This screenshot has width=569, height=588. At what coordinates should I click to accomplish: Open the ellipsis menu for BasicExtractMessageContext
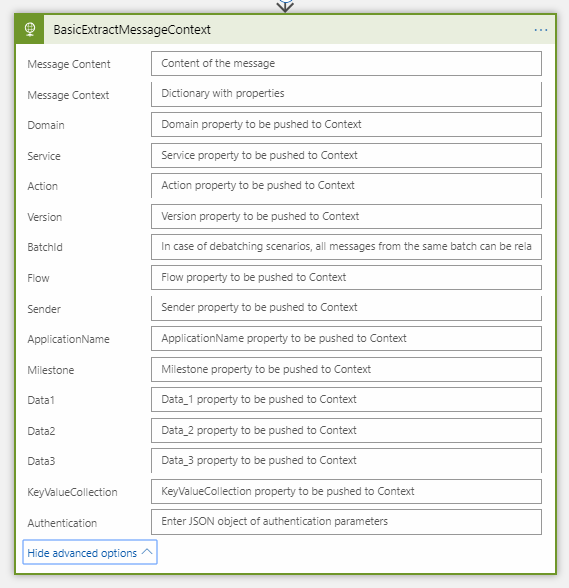pyautogui.click(x=540, y=30)
